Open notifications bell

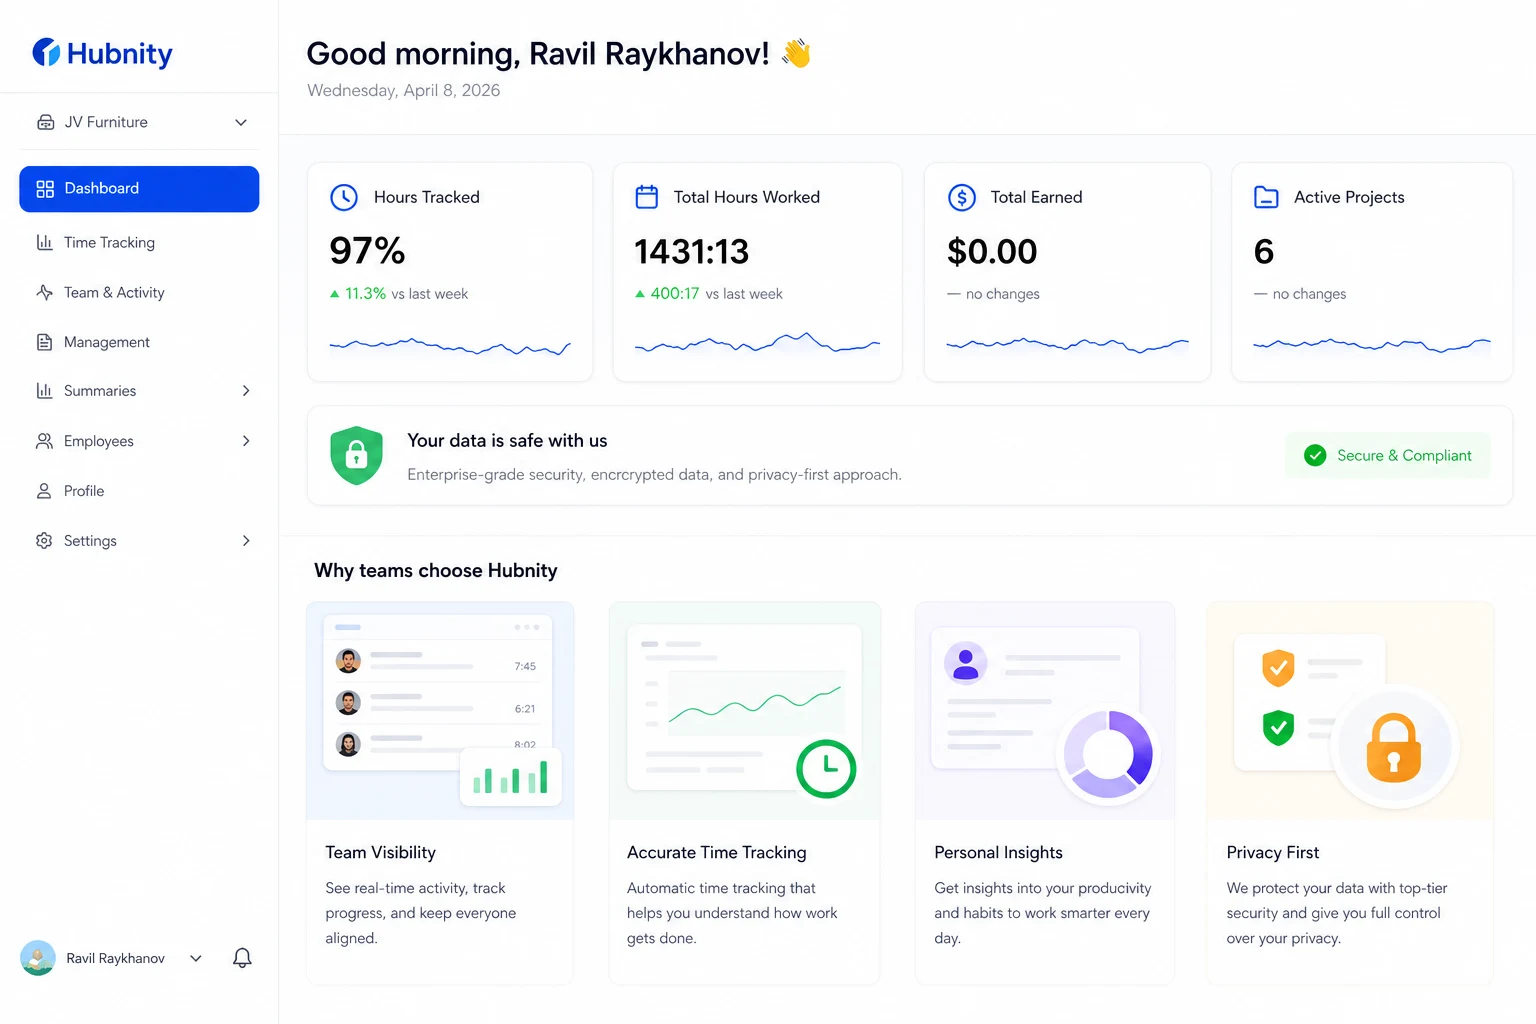242,958
